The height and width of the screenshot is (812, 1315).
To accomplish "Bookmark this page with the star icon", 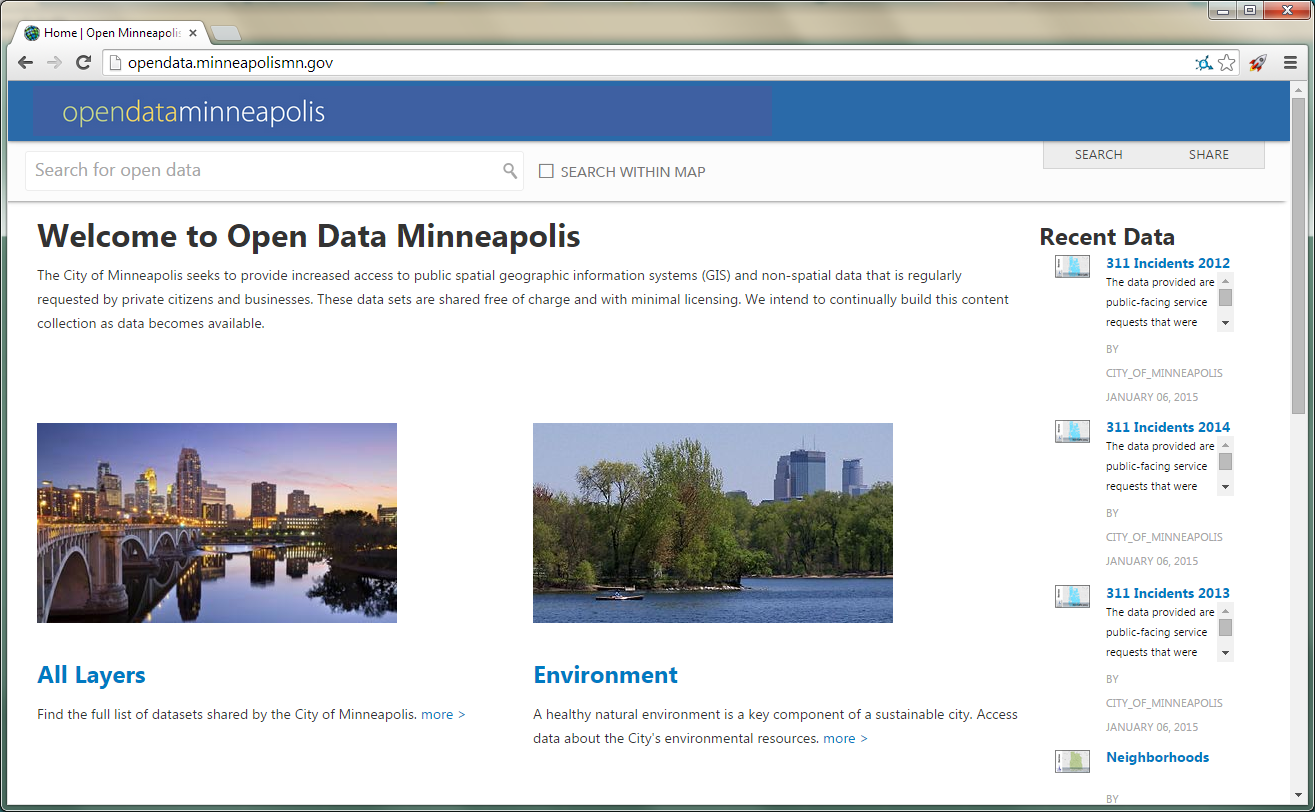I will click(1227, 63).
